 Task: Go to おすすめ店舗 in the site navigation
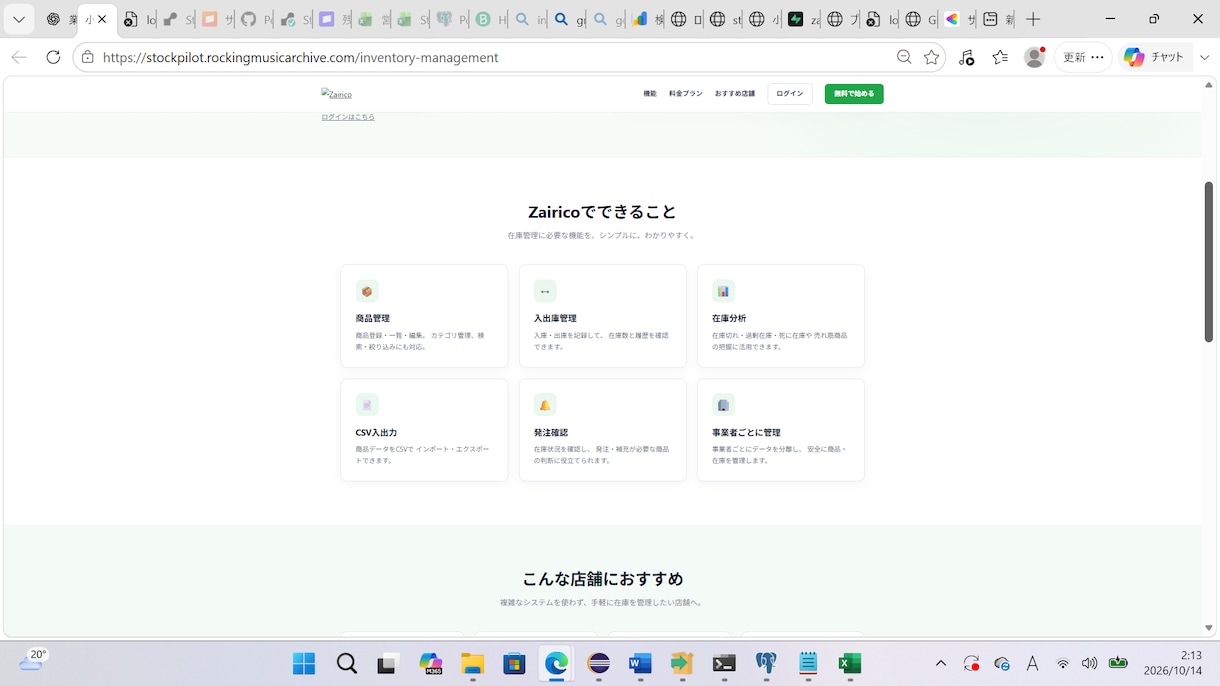735,94
